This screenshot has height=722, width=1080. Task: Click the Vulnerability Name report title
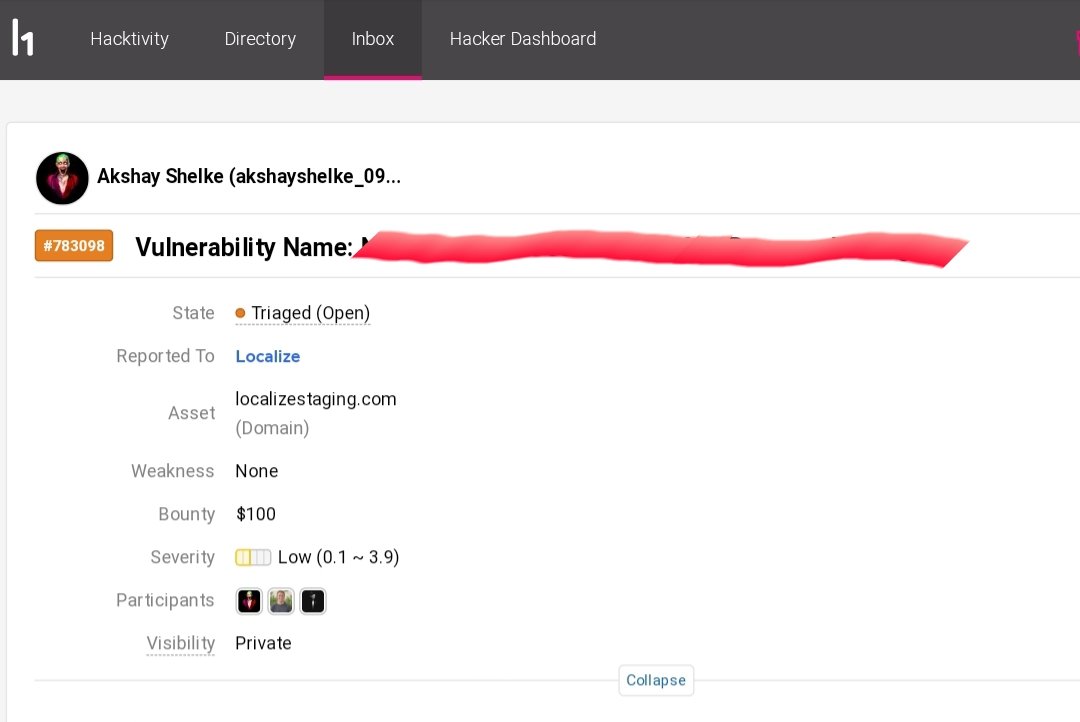pos(551,247)
